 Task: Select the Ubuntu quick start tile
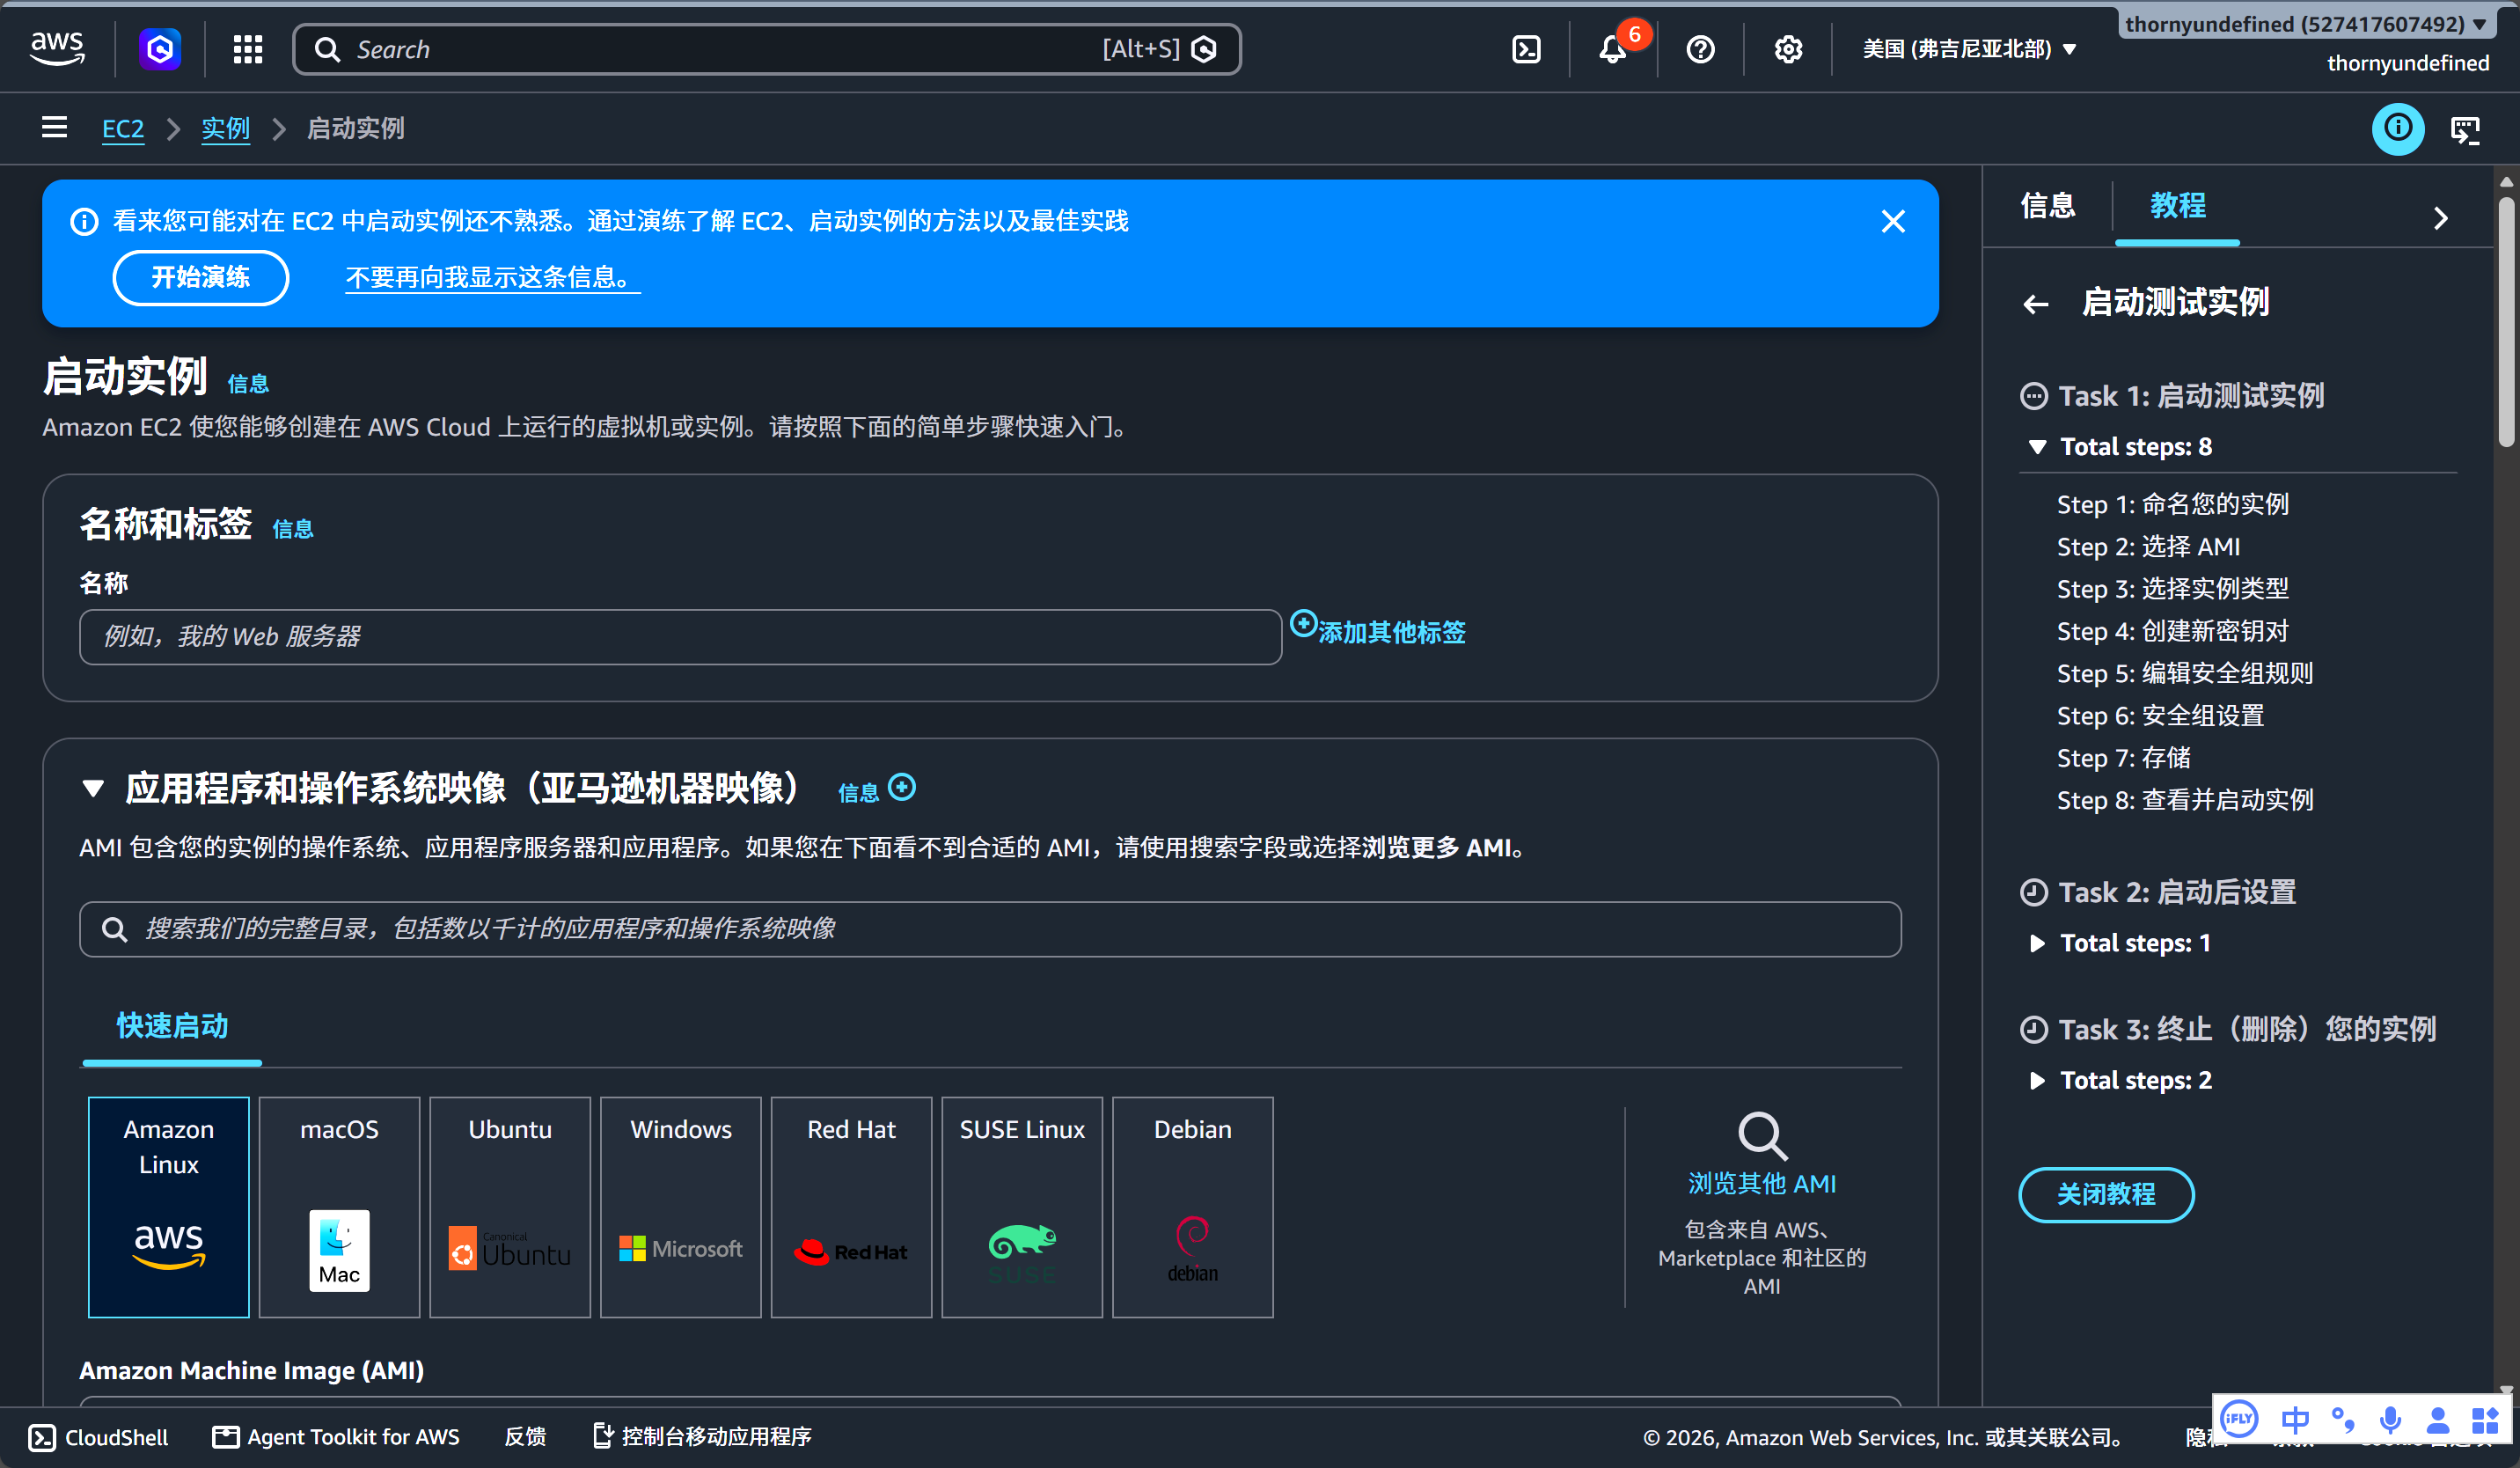(510, 1207)
